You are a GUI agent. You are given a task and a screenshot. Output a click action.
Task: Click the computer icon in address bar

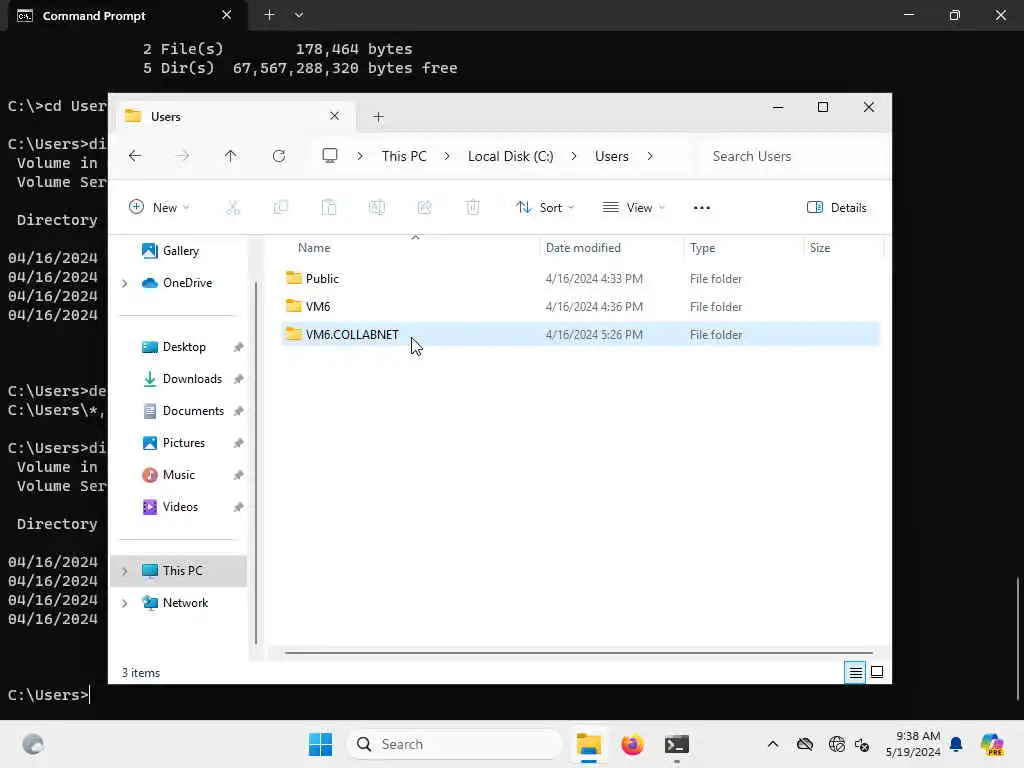[330, 155]
